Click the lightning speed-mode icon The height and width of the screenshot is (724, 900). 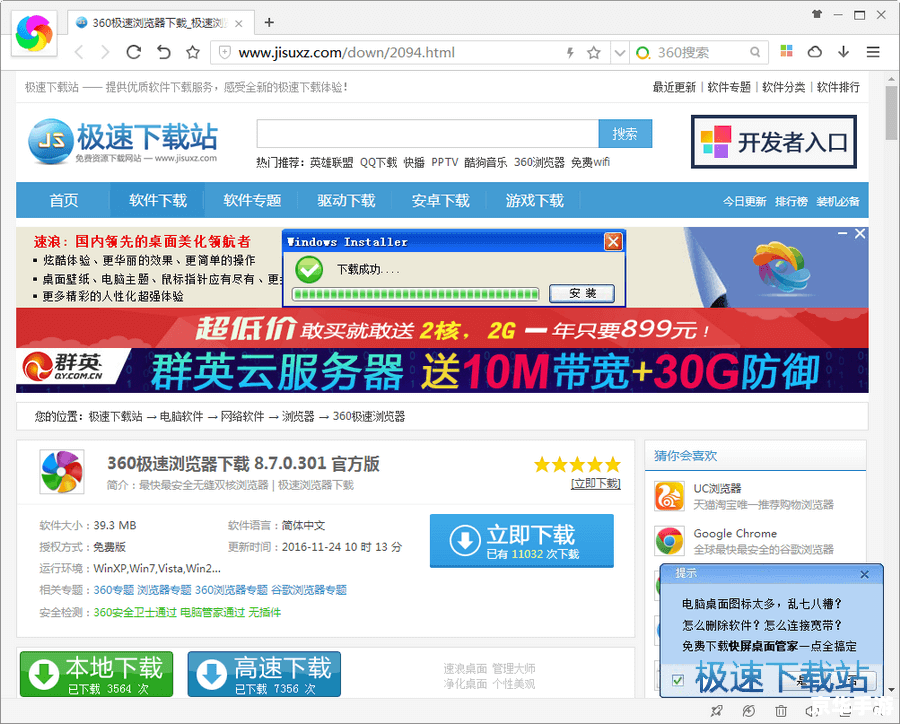pos(570,53)
